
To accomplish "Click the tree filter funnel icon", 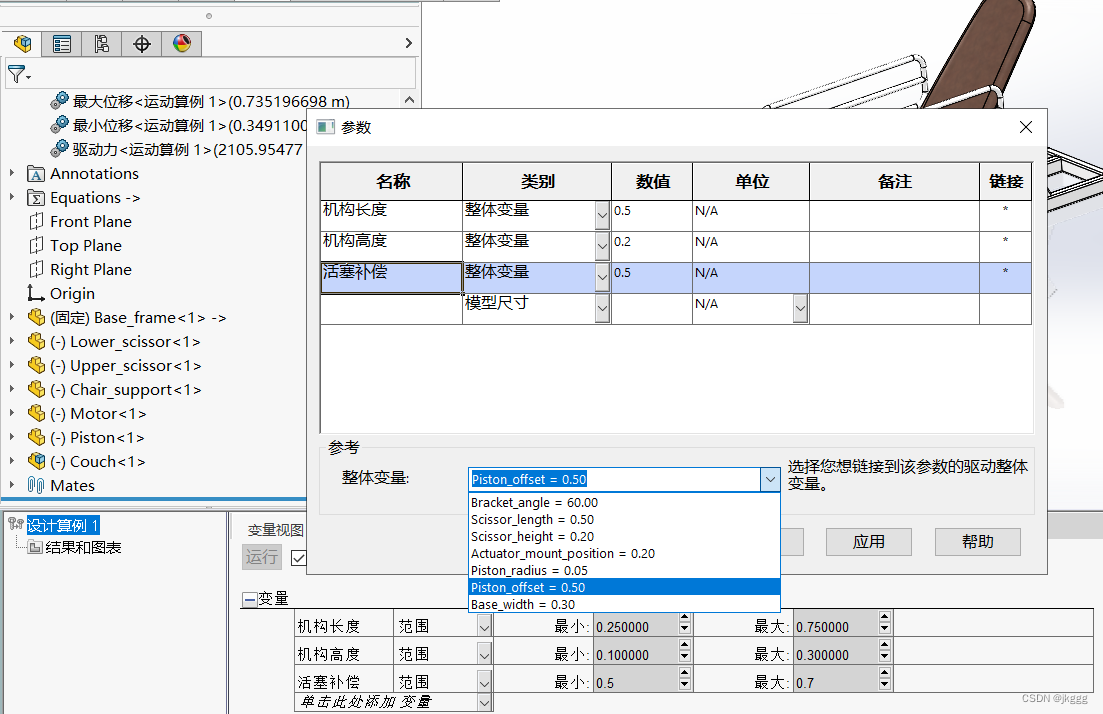I will pos(18,73).
